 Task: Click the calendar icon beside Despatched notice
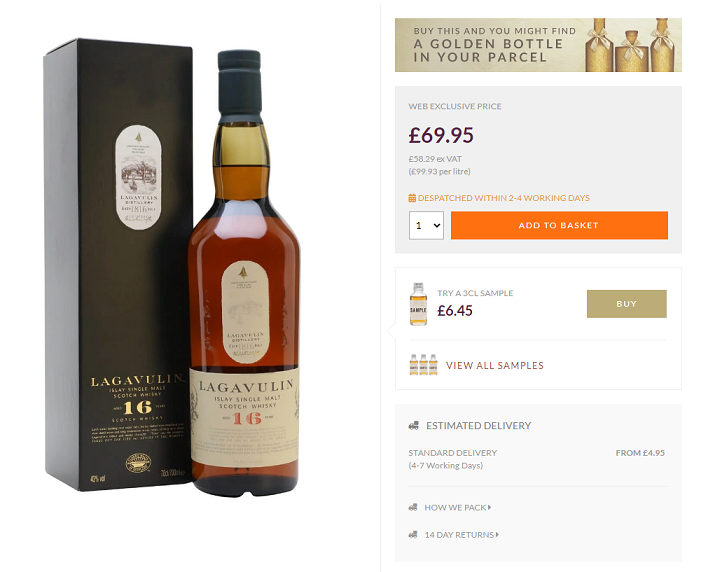pyautogui.click(x=412, y=198)
